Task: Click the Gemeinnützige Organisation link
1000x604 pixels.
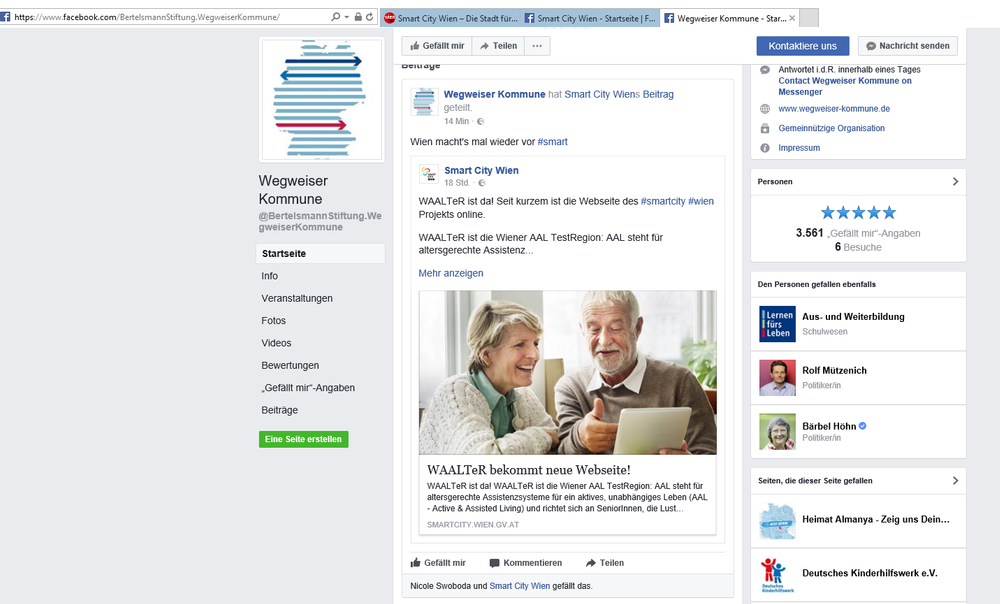Action: point(832,128)
